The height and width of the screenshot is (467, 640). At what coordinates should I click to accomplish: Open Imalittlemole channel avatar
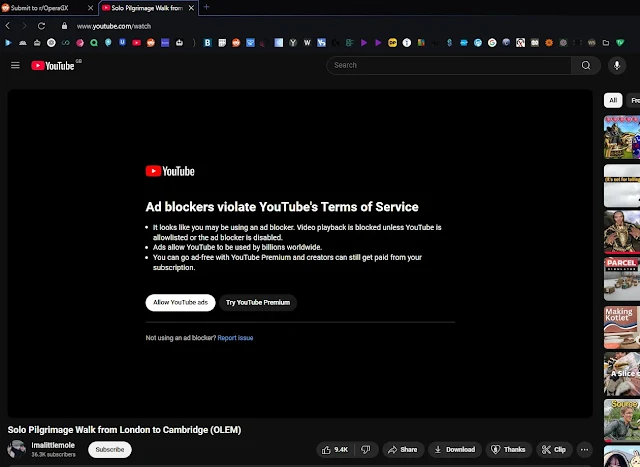click(16, 449)
